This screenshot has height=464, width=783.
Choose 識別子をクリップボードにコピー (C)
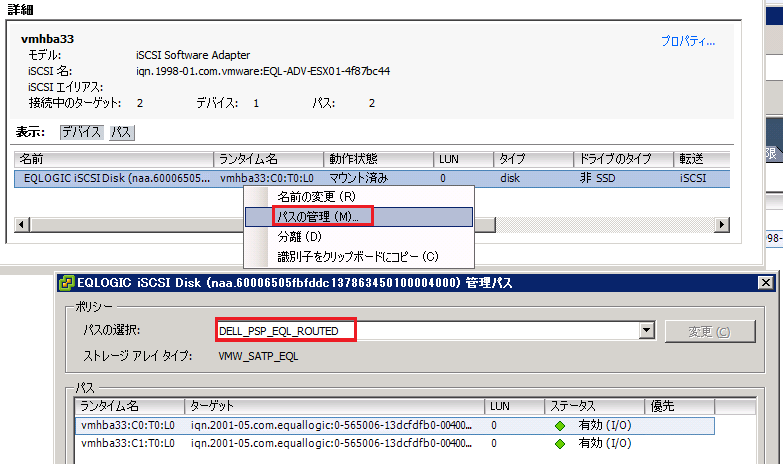pyautogui.click(x=359, y=256)
